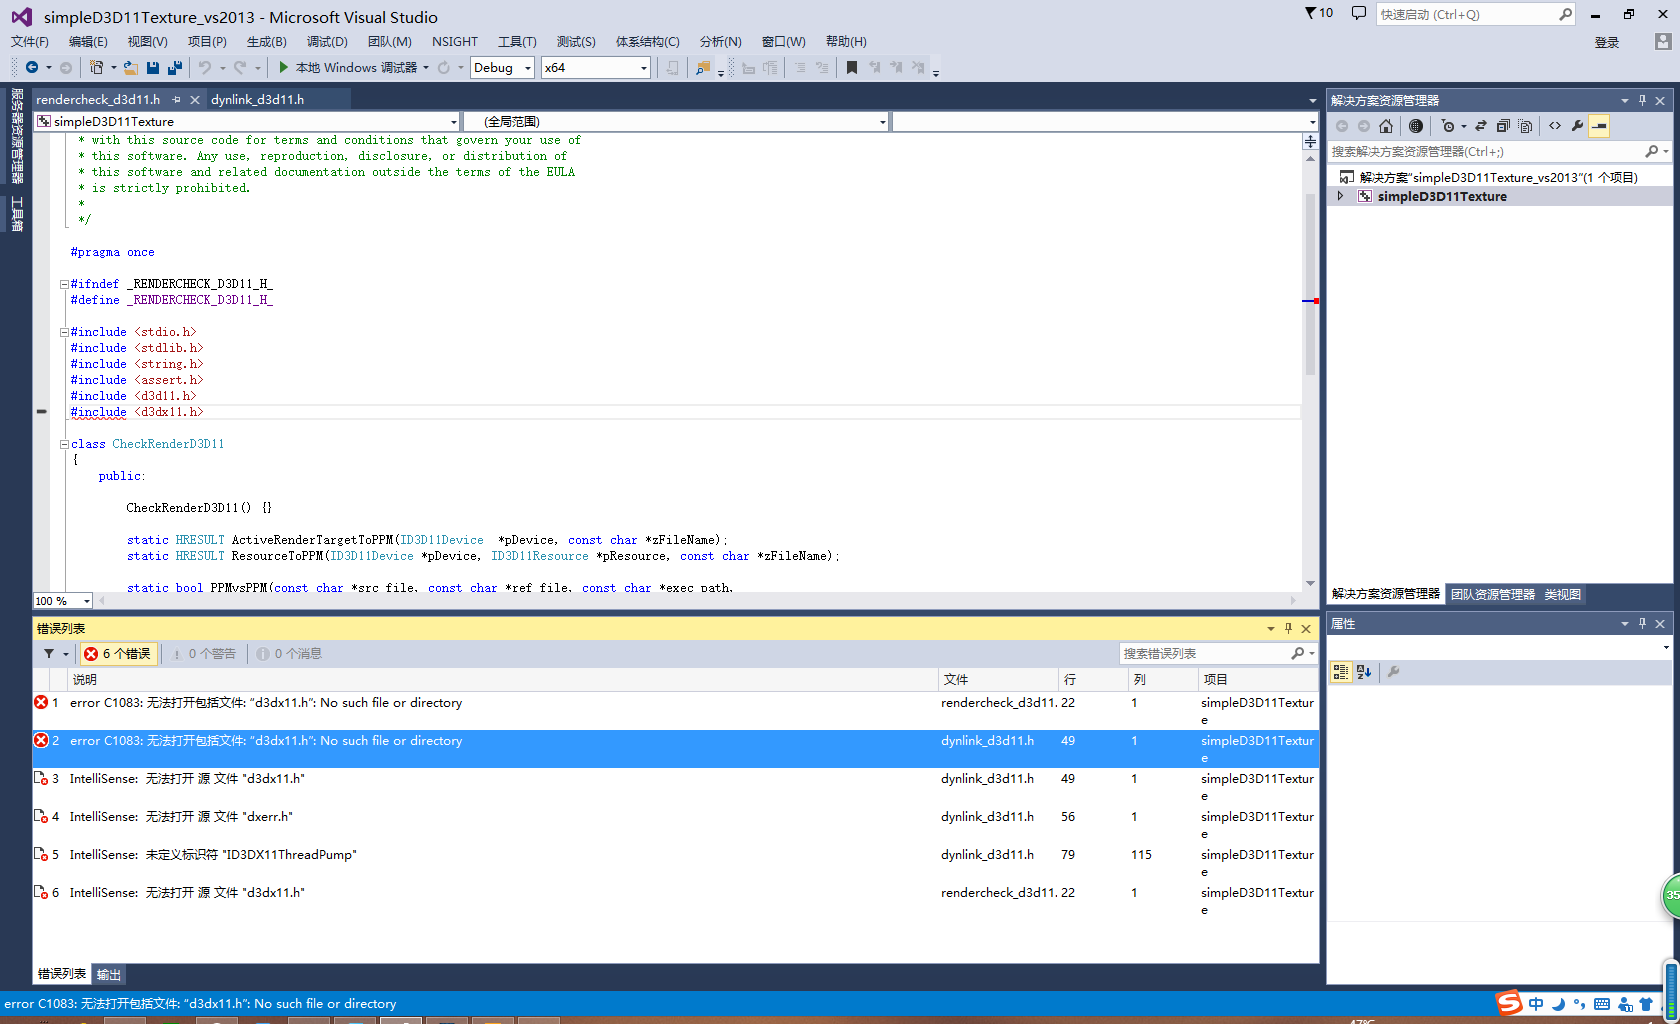Click the Undo arrow icon
Viewport: 1680px width, 1024px height.
tap(205, 67)
